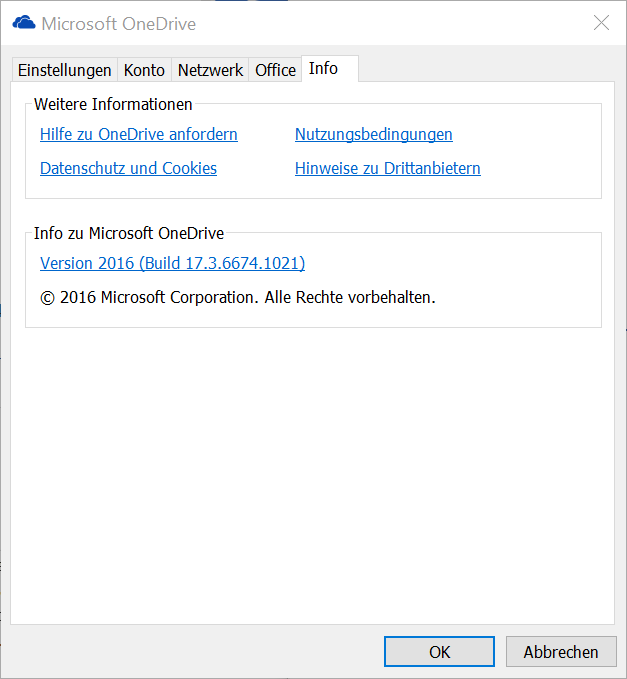Click the active Info tab

[323, 68]
